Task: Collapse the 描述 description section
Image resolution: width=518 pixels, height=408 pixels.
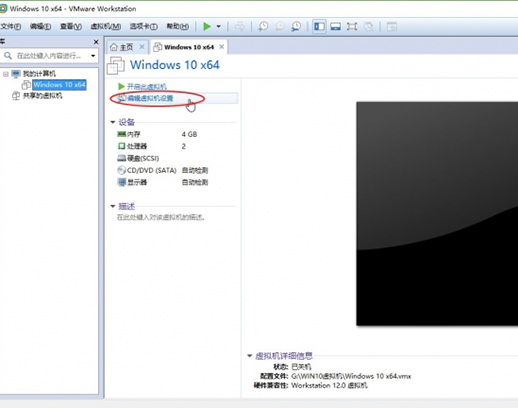Action: pyautogui.click(x=113, y=206)
